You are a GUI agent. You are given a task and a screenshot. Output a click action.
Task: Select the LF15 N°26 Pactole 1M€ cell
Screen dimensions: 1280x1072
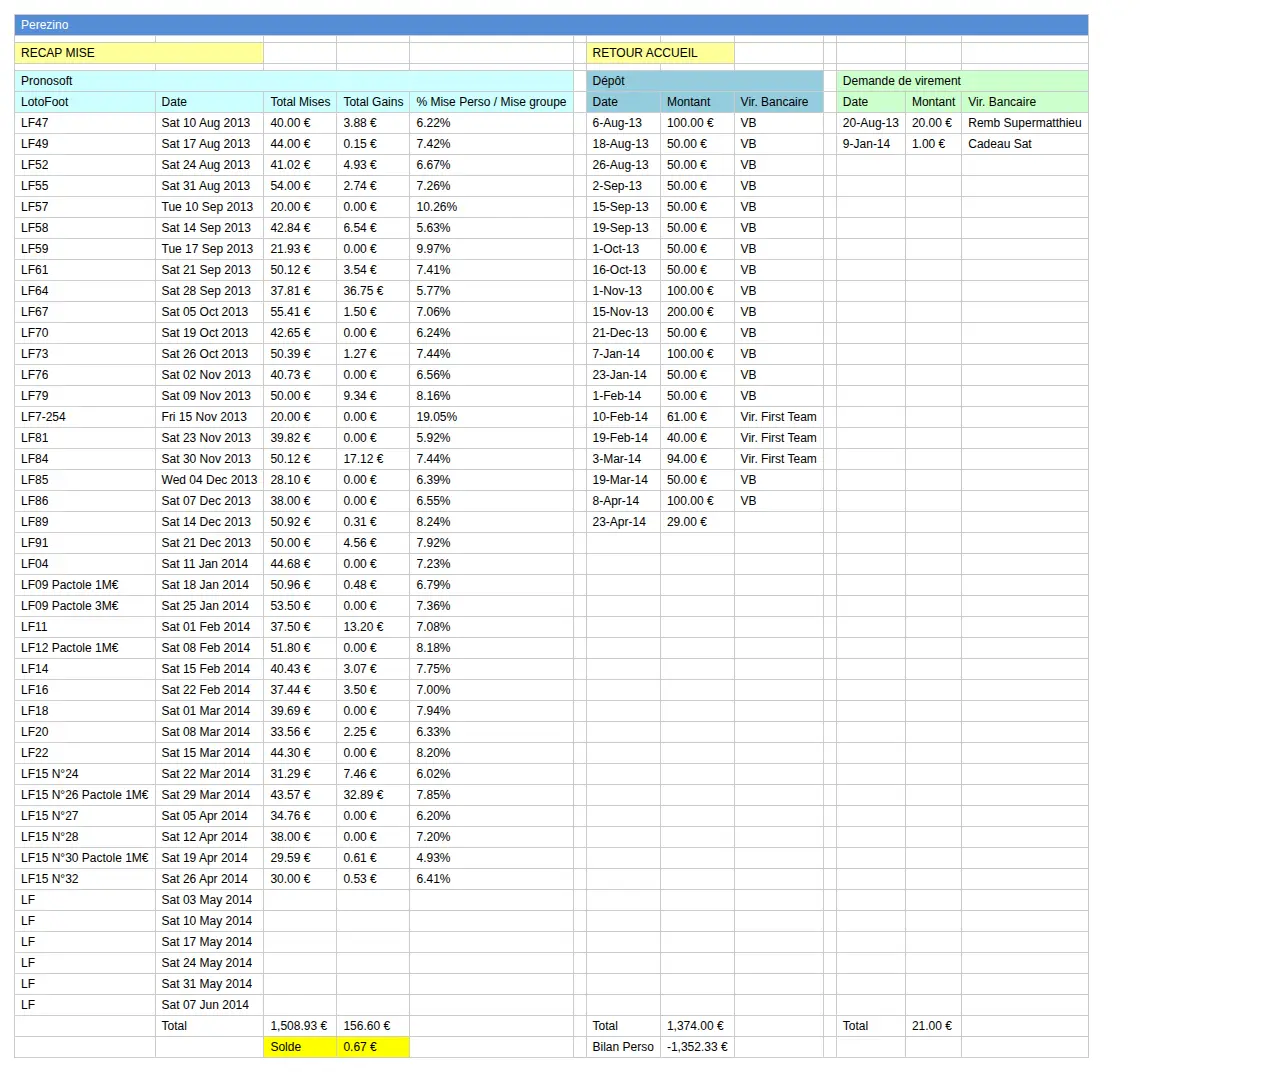click(x=85, y=795)
